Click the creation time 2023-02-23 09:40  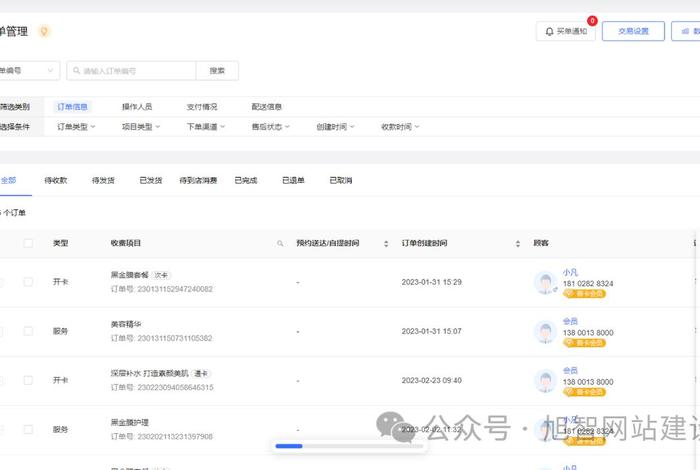pyautogui.click(x=431, y=380)
